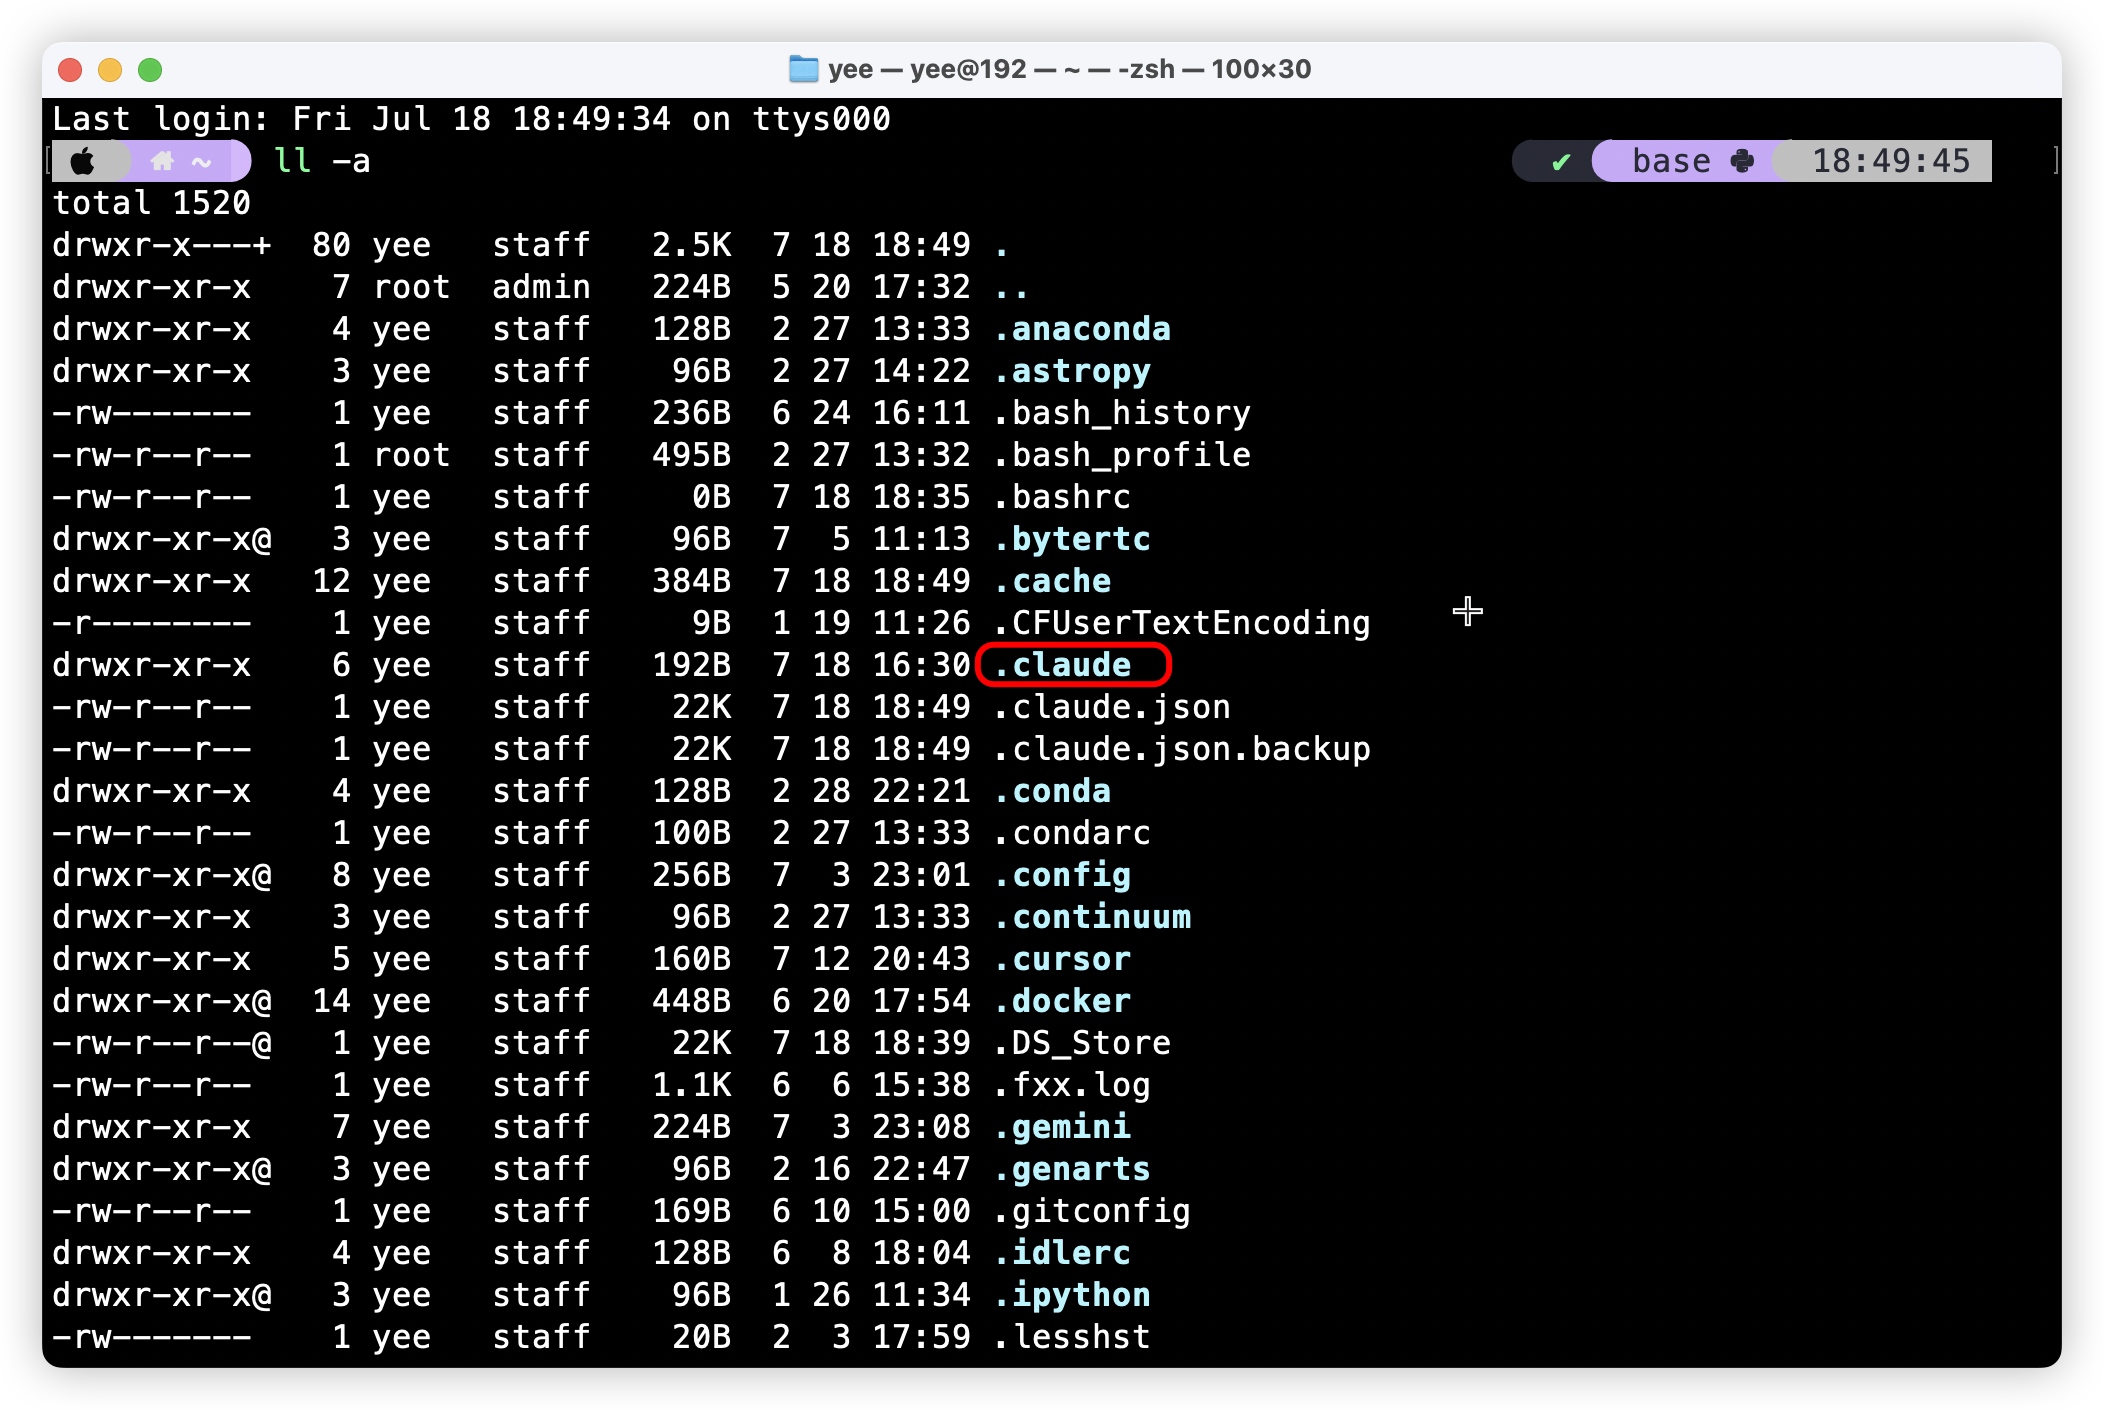
Task: Click the red close window button
Action: click(x=70, y=70)
